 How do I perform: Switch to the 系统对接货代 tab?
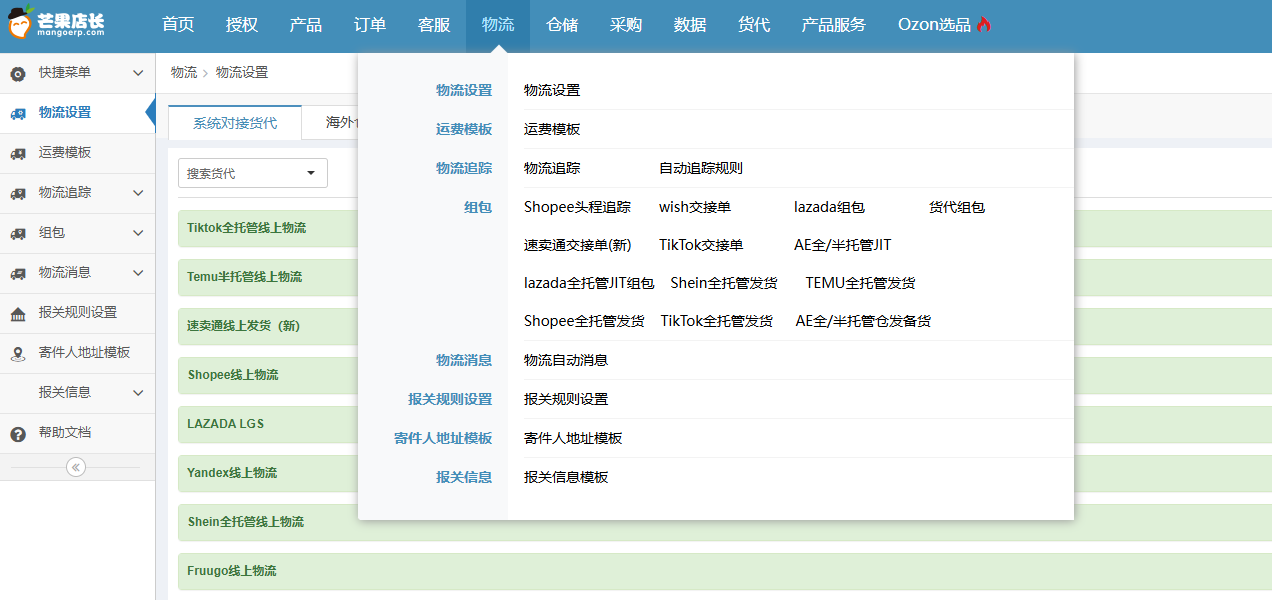(x=235, y=123)
